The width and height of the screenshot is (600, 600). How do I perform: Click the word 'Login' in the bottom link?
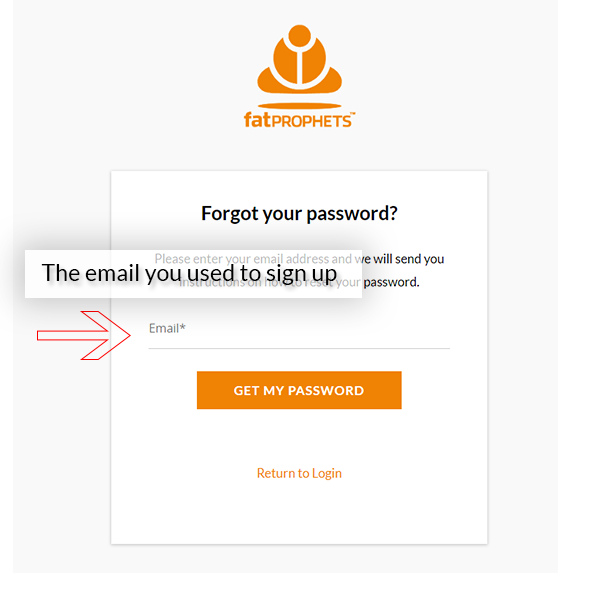point(327,474)
